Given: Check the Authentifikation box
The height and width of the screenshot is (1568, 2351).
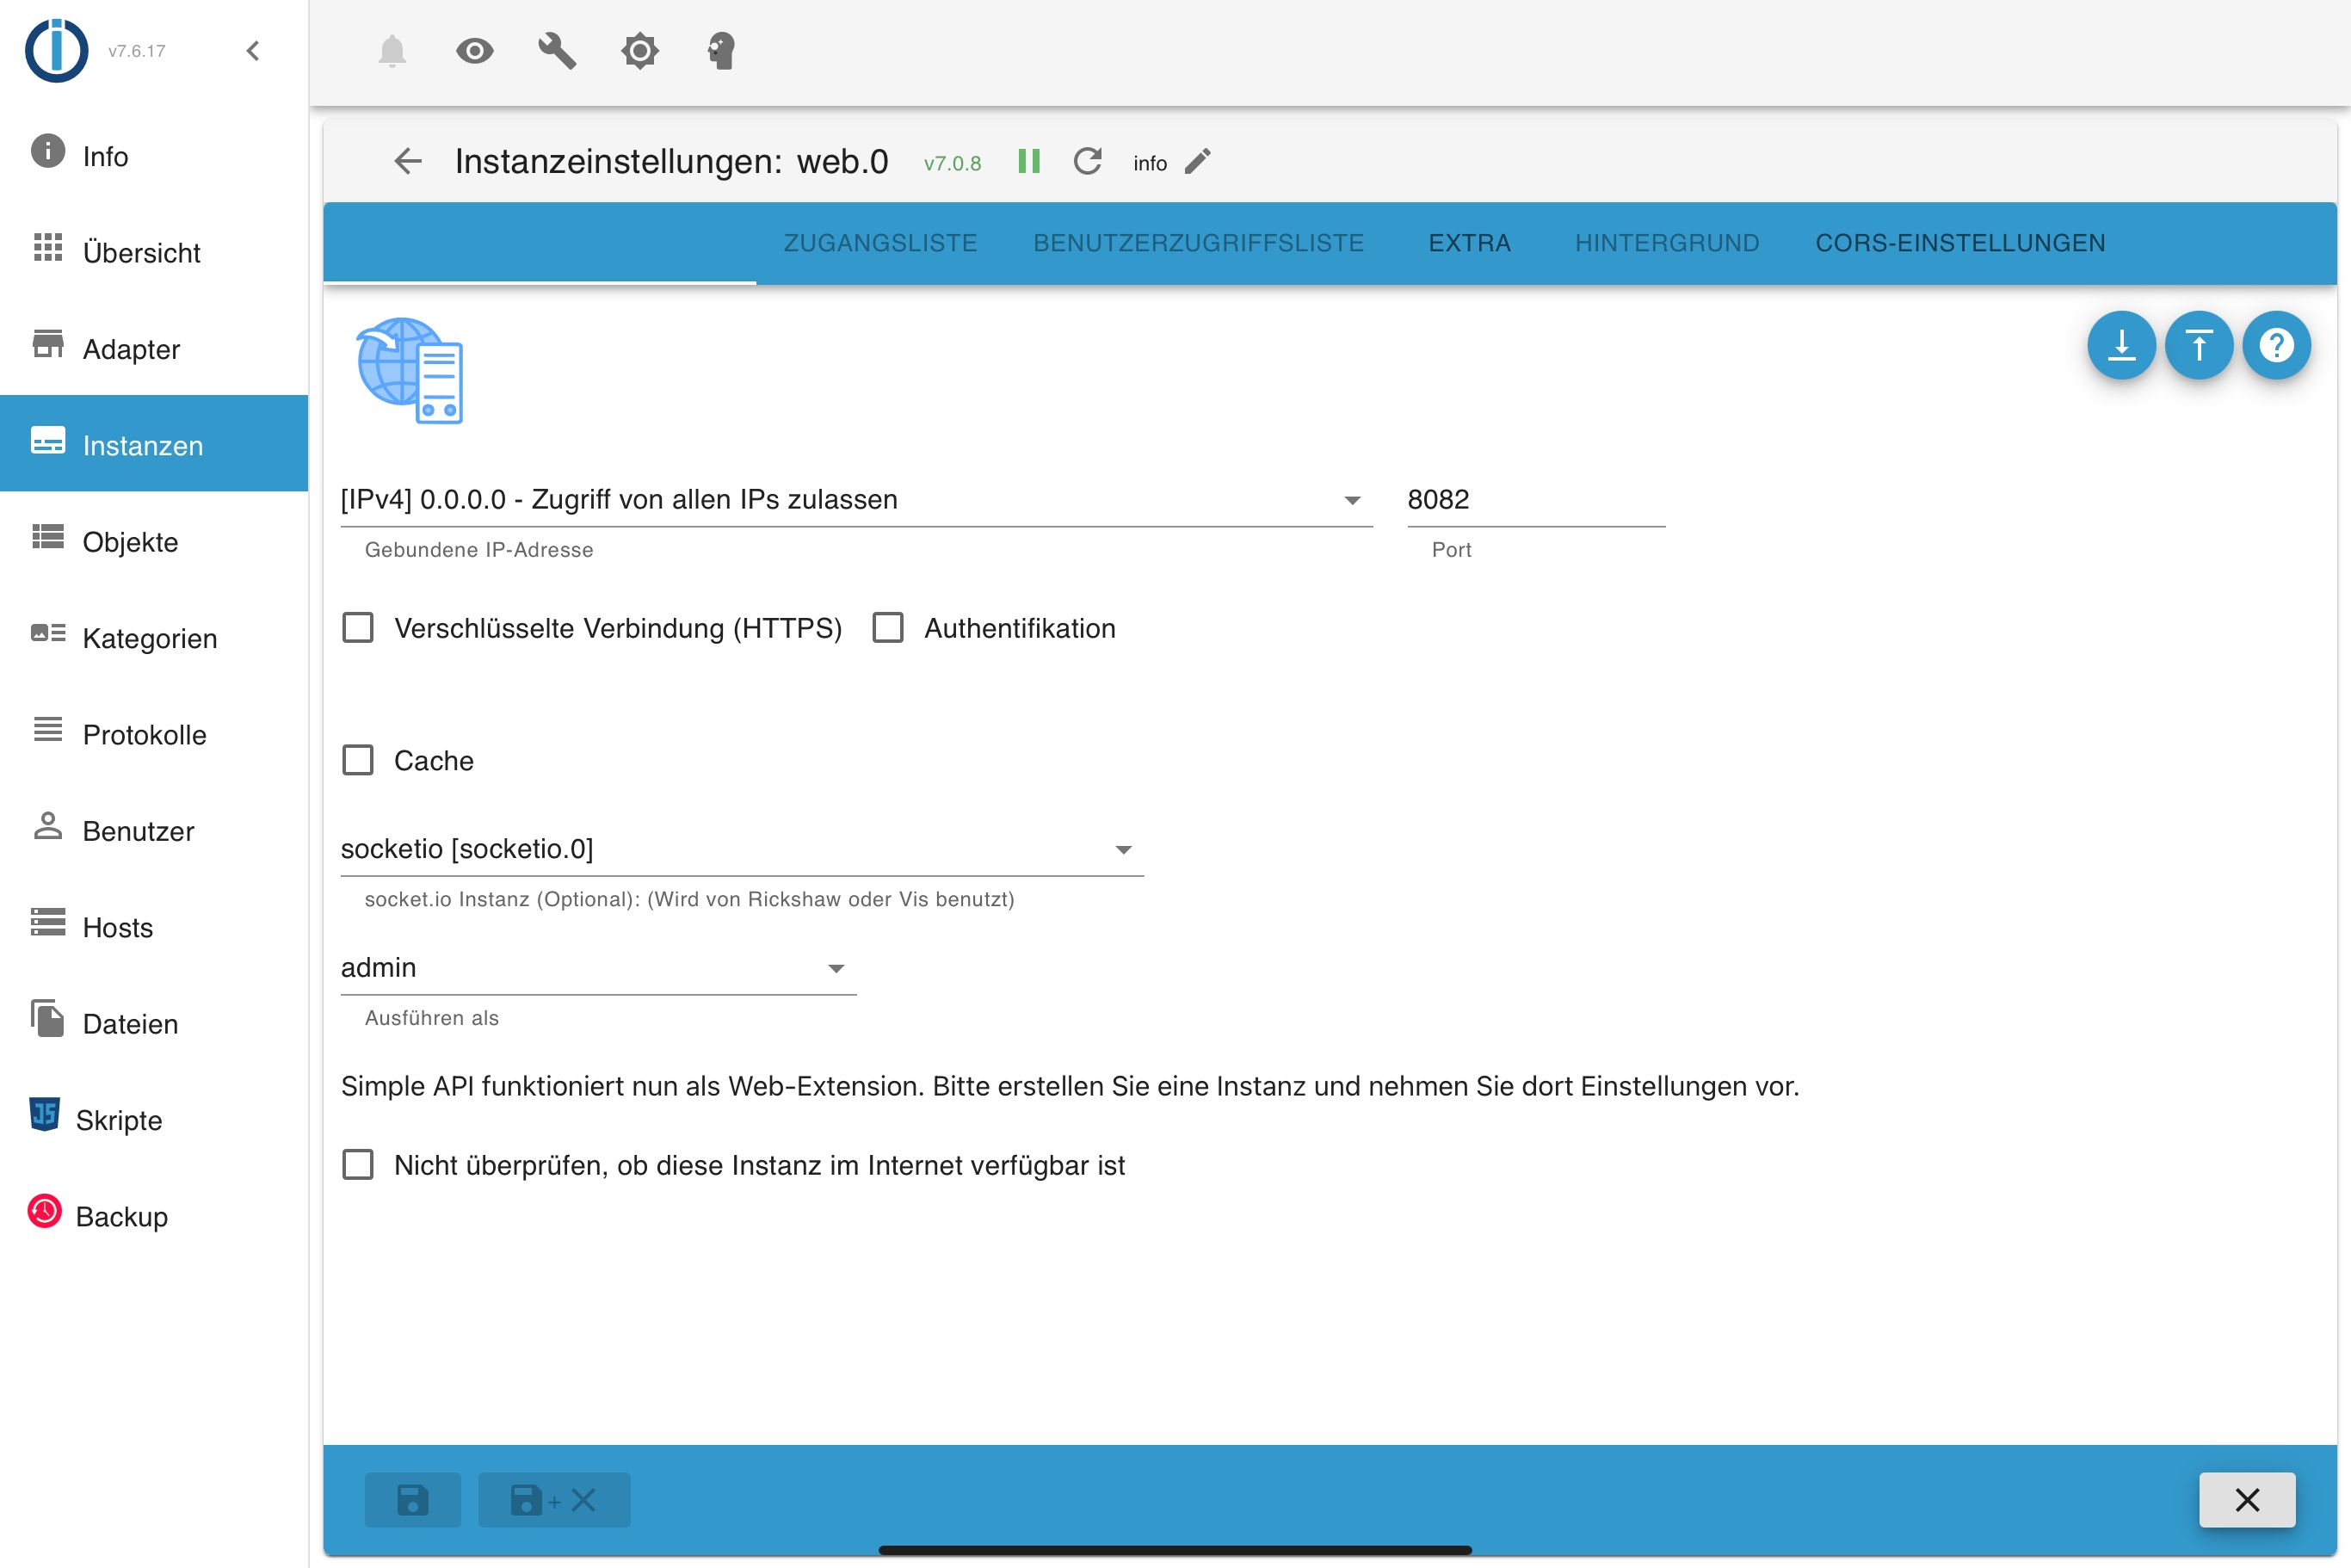Looking at the screenshot, I should (x=888, y=628).
